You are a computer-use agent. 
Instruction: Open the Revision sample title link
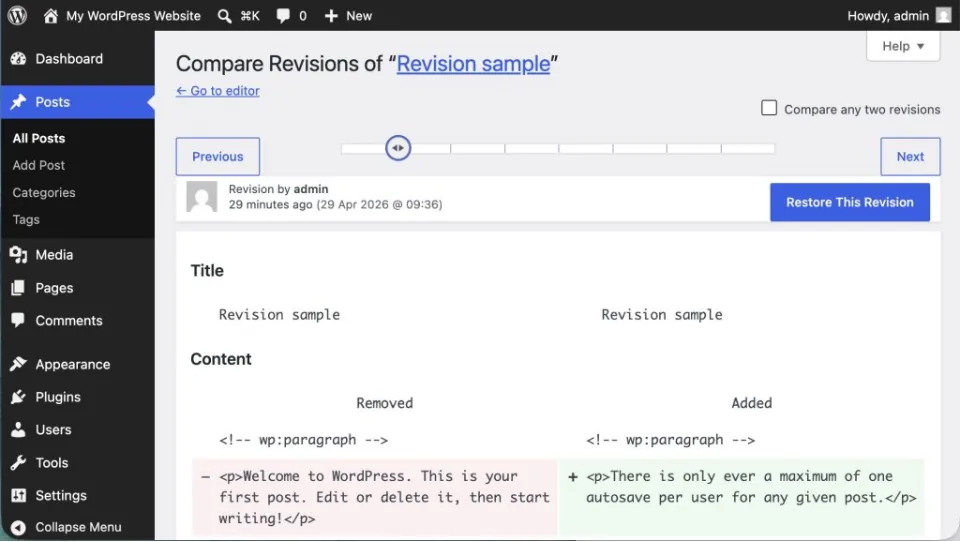coord(473,64)
